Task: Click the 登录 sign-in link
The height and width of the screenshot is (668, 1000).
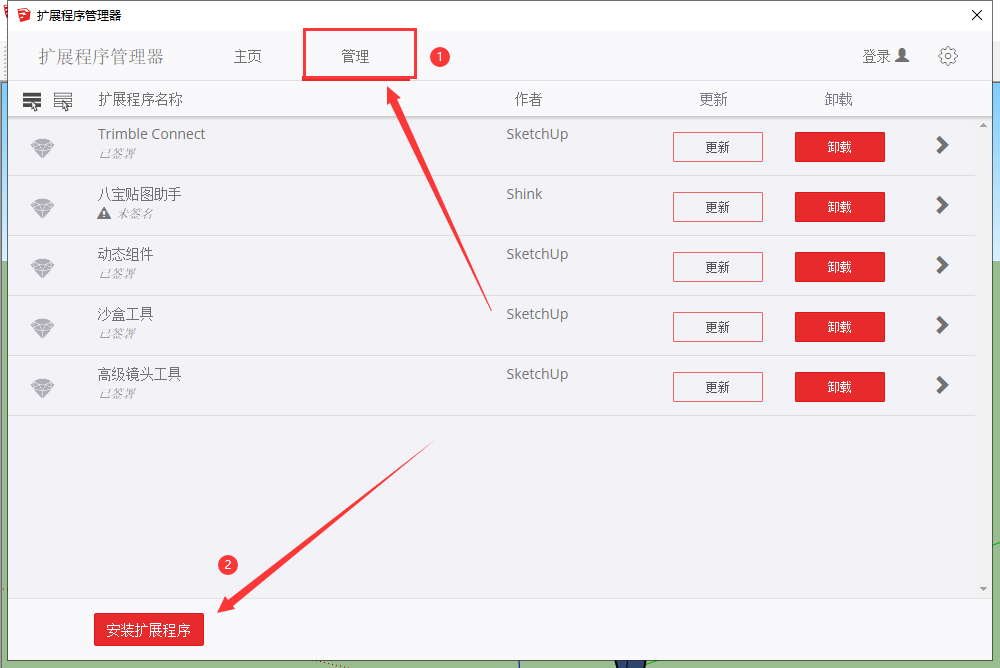Action: point(876,56)
